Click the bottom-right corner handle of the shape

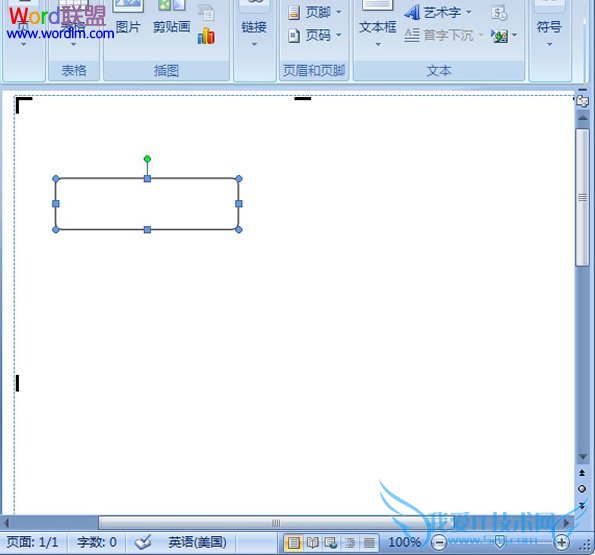tap(239, 230)
